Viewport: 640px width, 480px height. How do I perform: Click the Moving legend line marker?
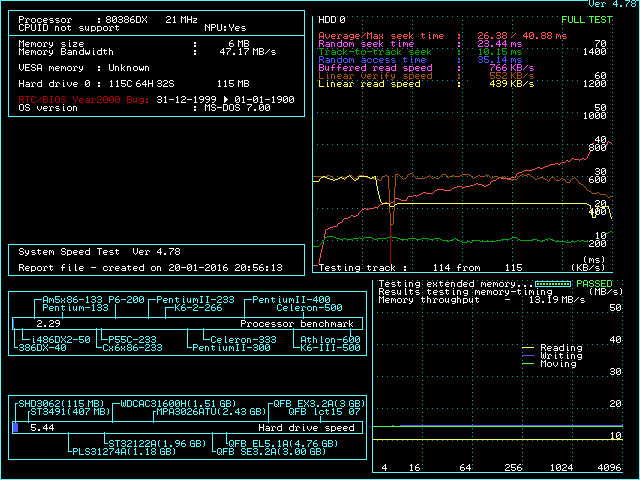point(530,364)
